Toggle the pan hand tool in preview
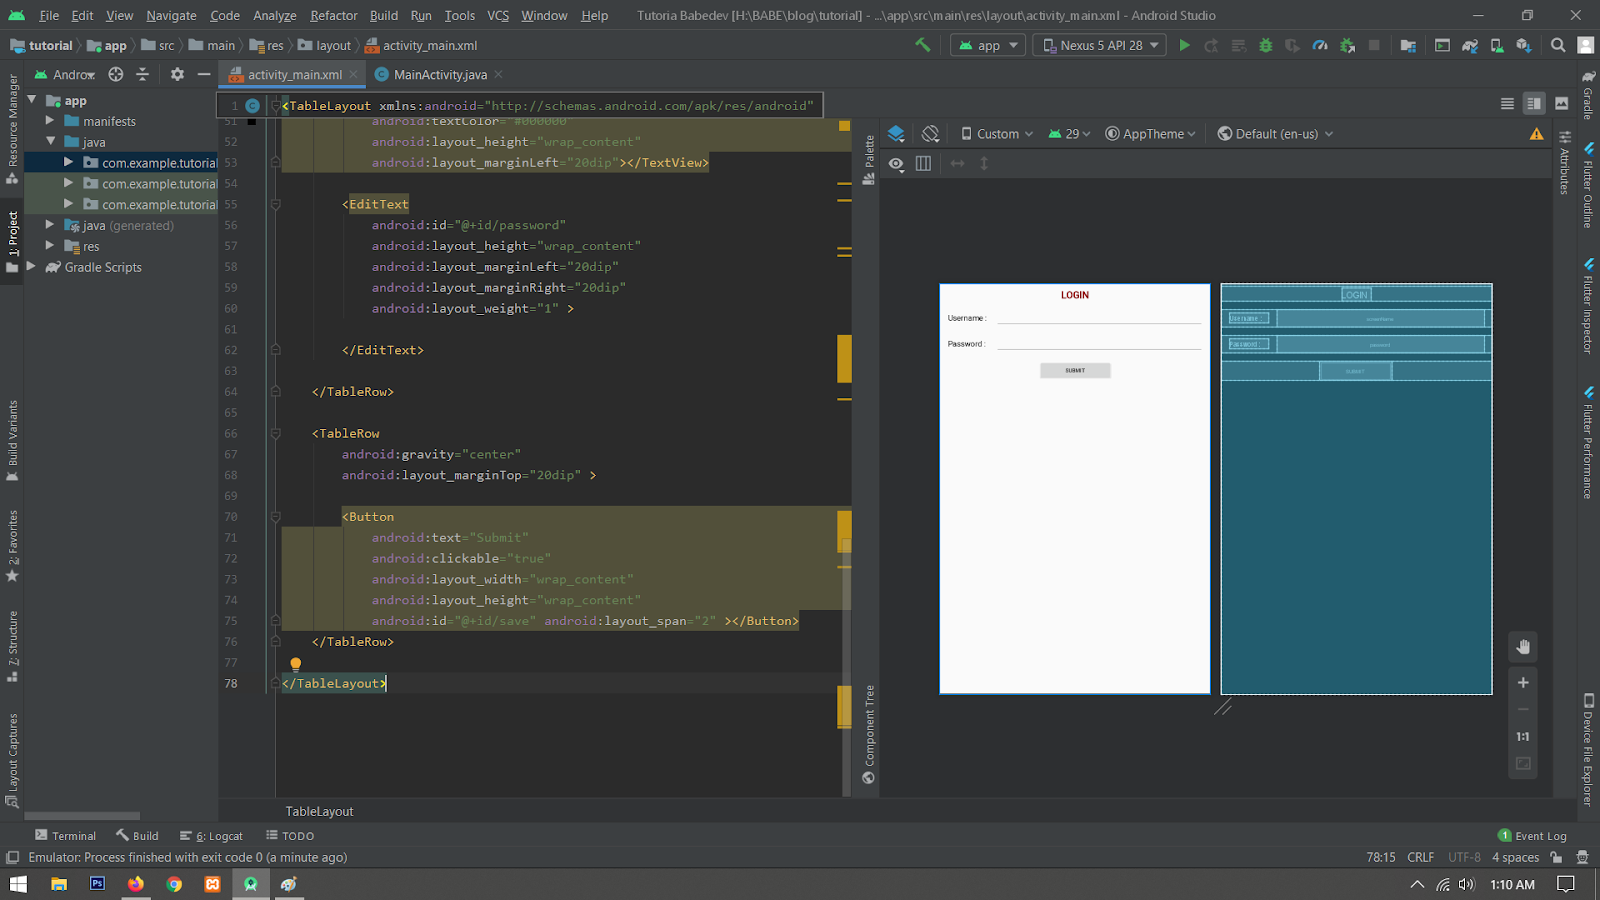This screenshot has height=900, width=1600. pos(1523,647)
